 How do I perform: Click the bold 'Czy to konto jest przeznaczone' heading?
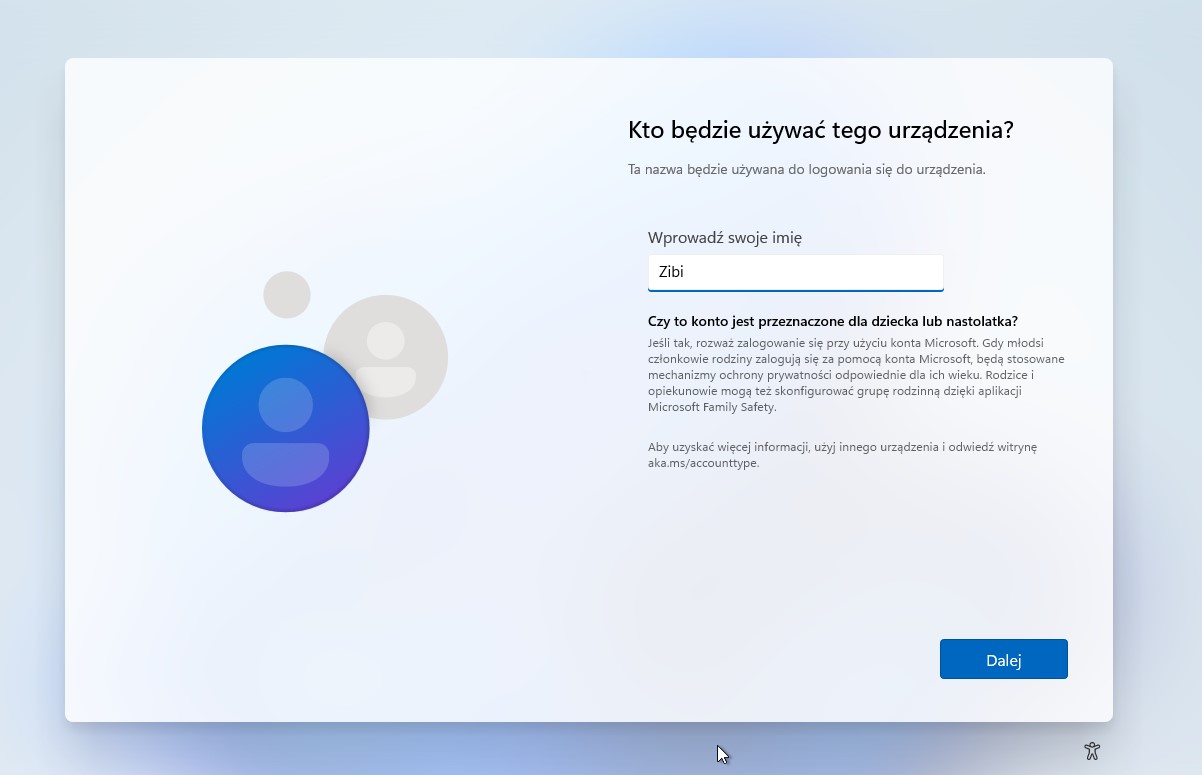tap(832, 320)
